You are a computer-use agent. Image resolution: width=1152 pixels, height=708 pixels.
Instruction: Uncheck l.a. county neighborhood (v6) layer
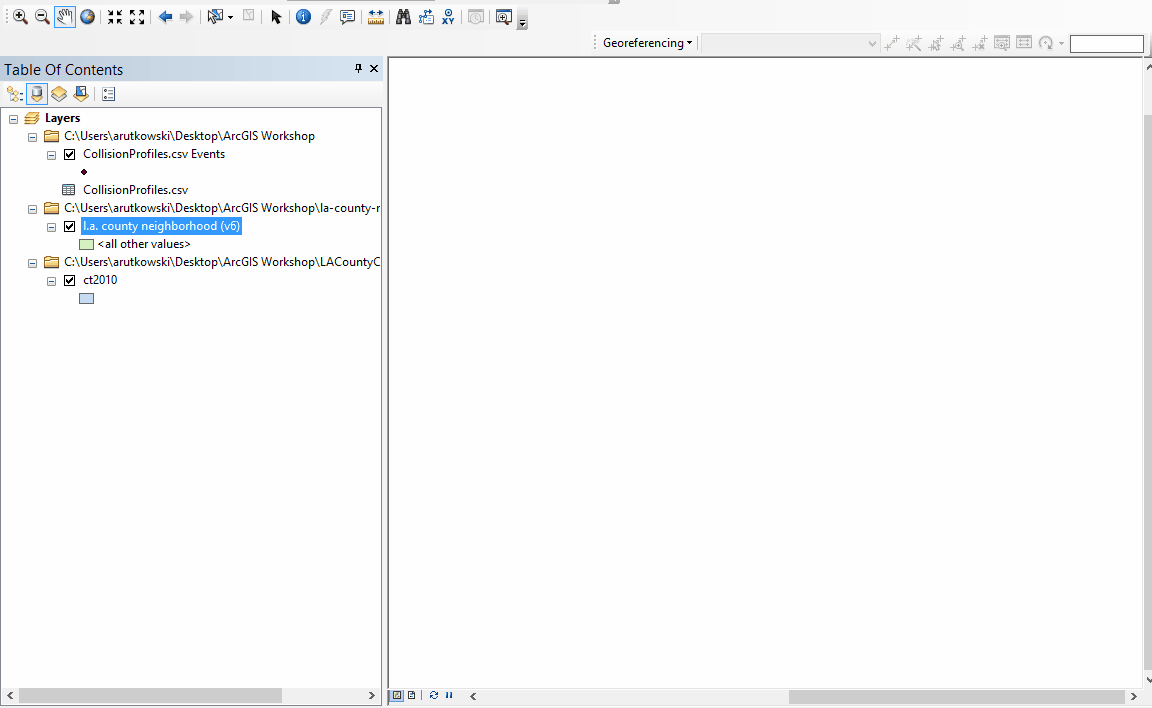70,226
